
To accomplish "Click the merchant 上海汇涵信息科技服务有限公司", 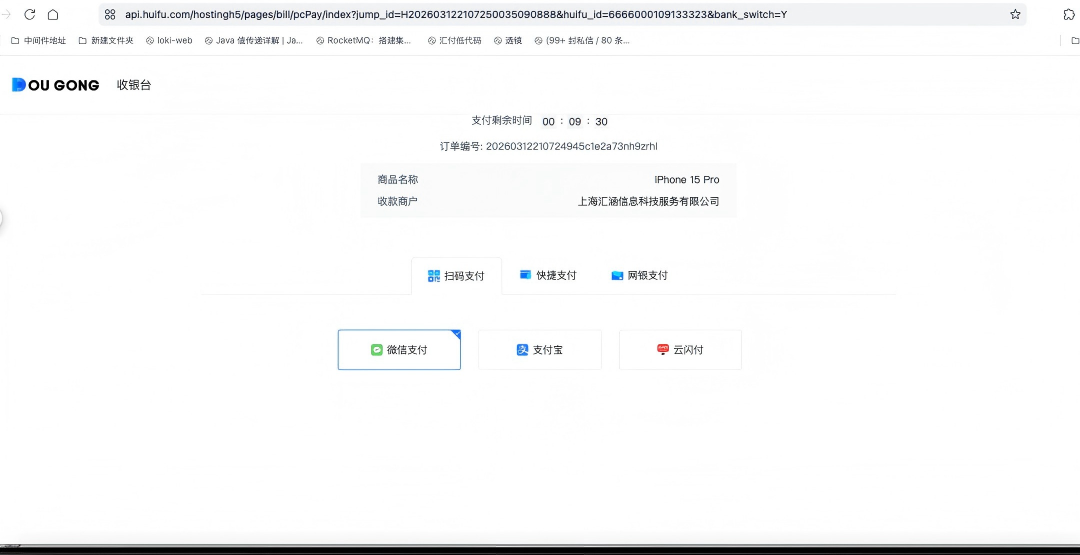I will [649, 202].
